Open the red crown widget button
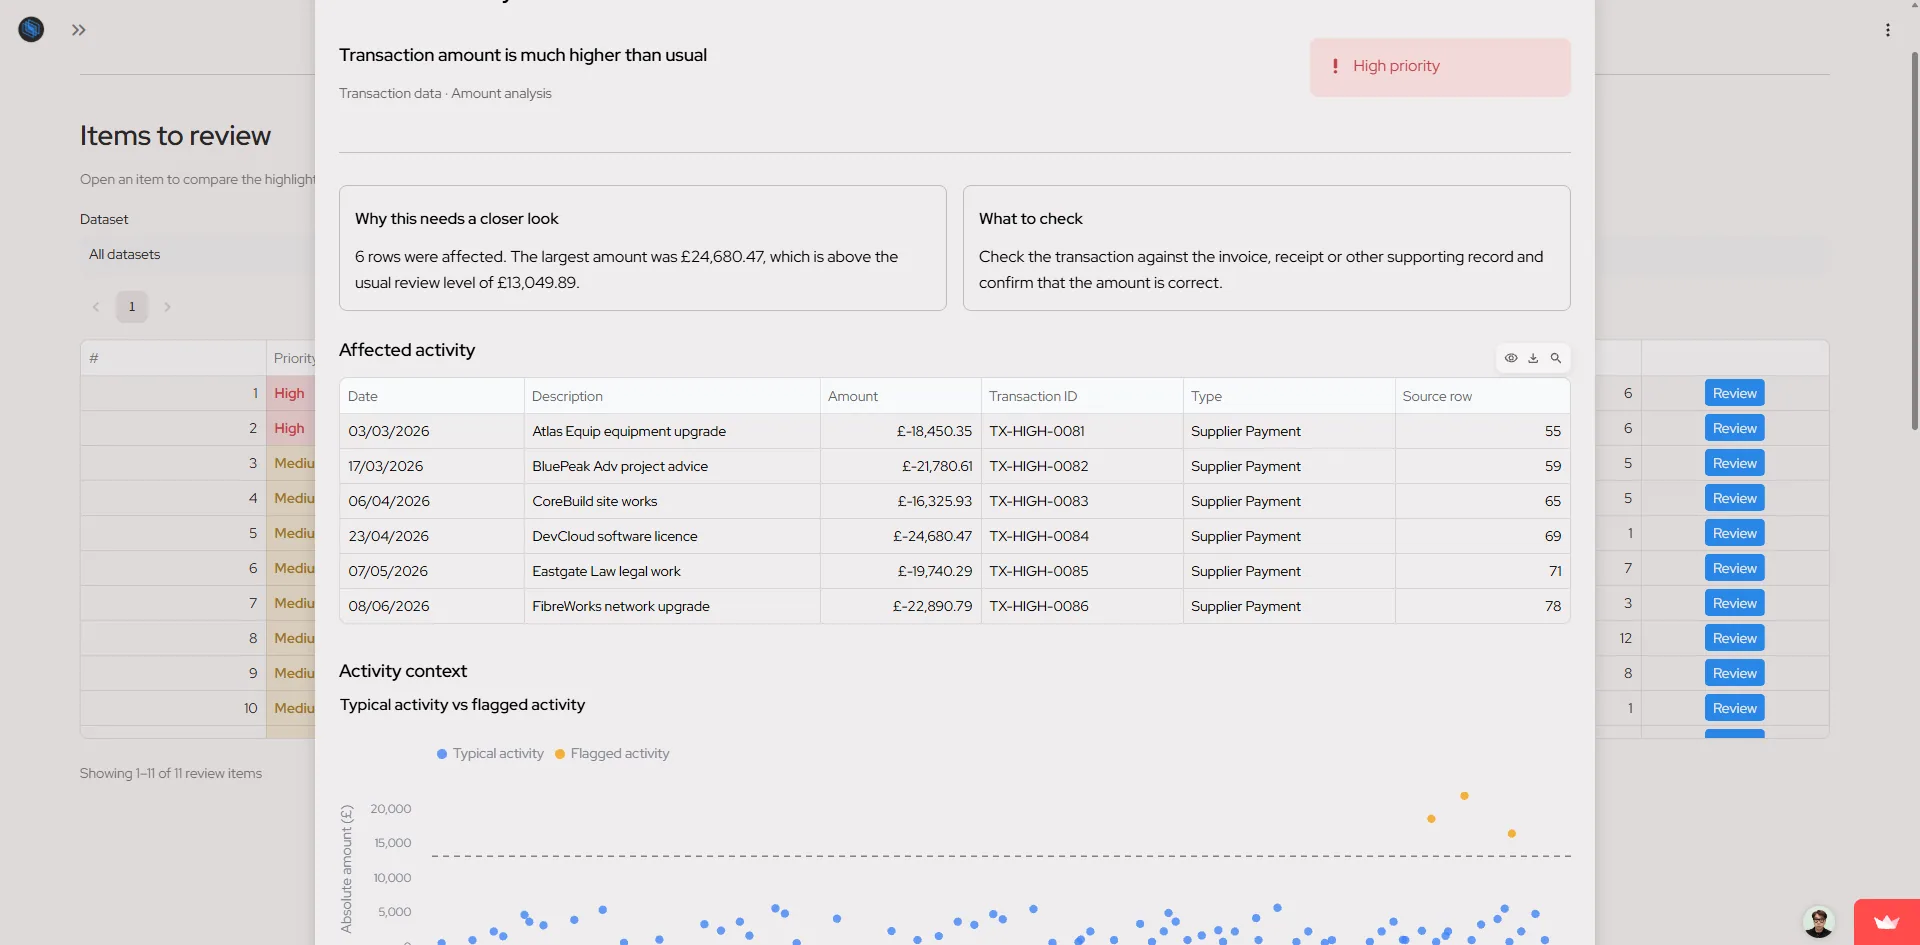This screenshot has height=945, width=1920. coord(1886,922)
